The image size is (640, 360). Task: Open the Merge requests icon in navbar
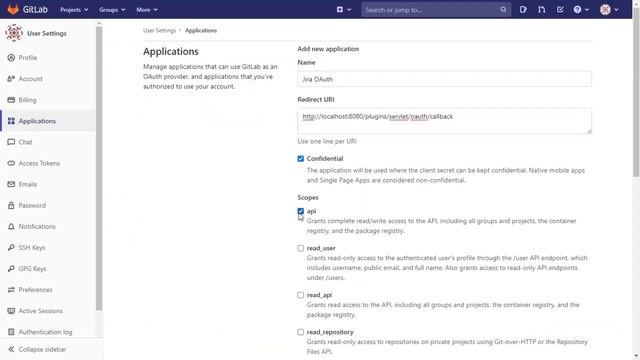point(541,9)
